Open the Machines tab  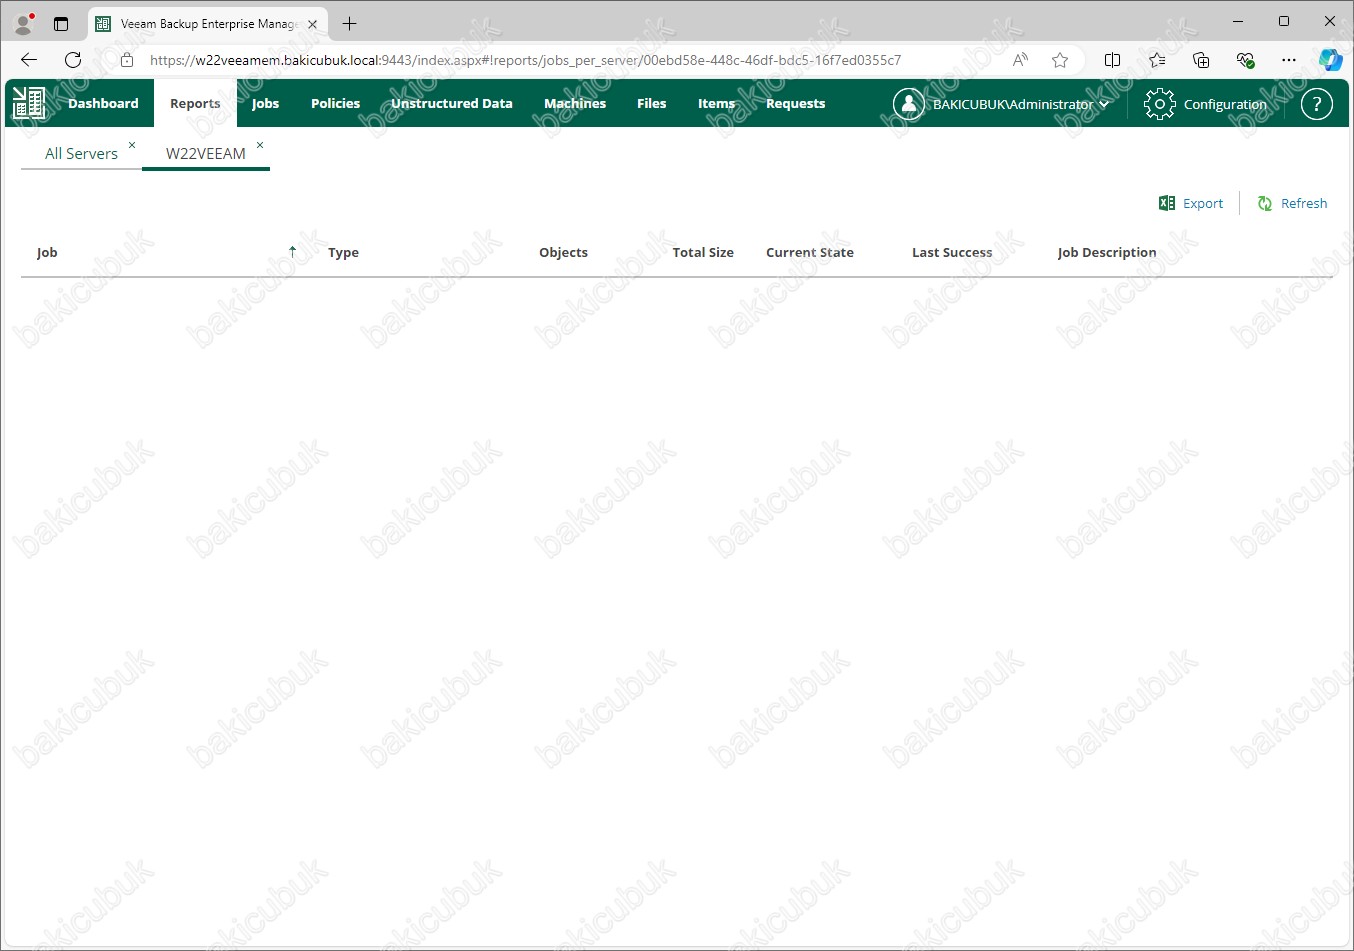click(575, 103)
